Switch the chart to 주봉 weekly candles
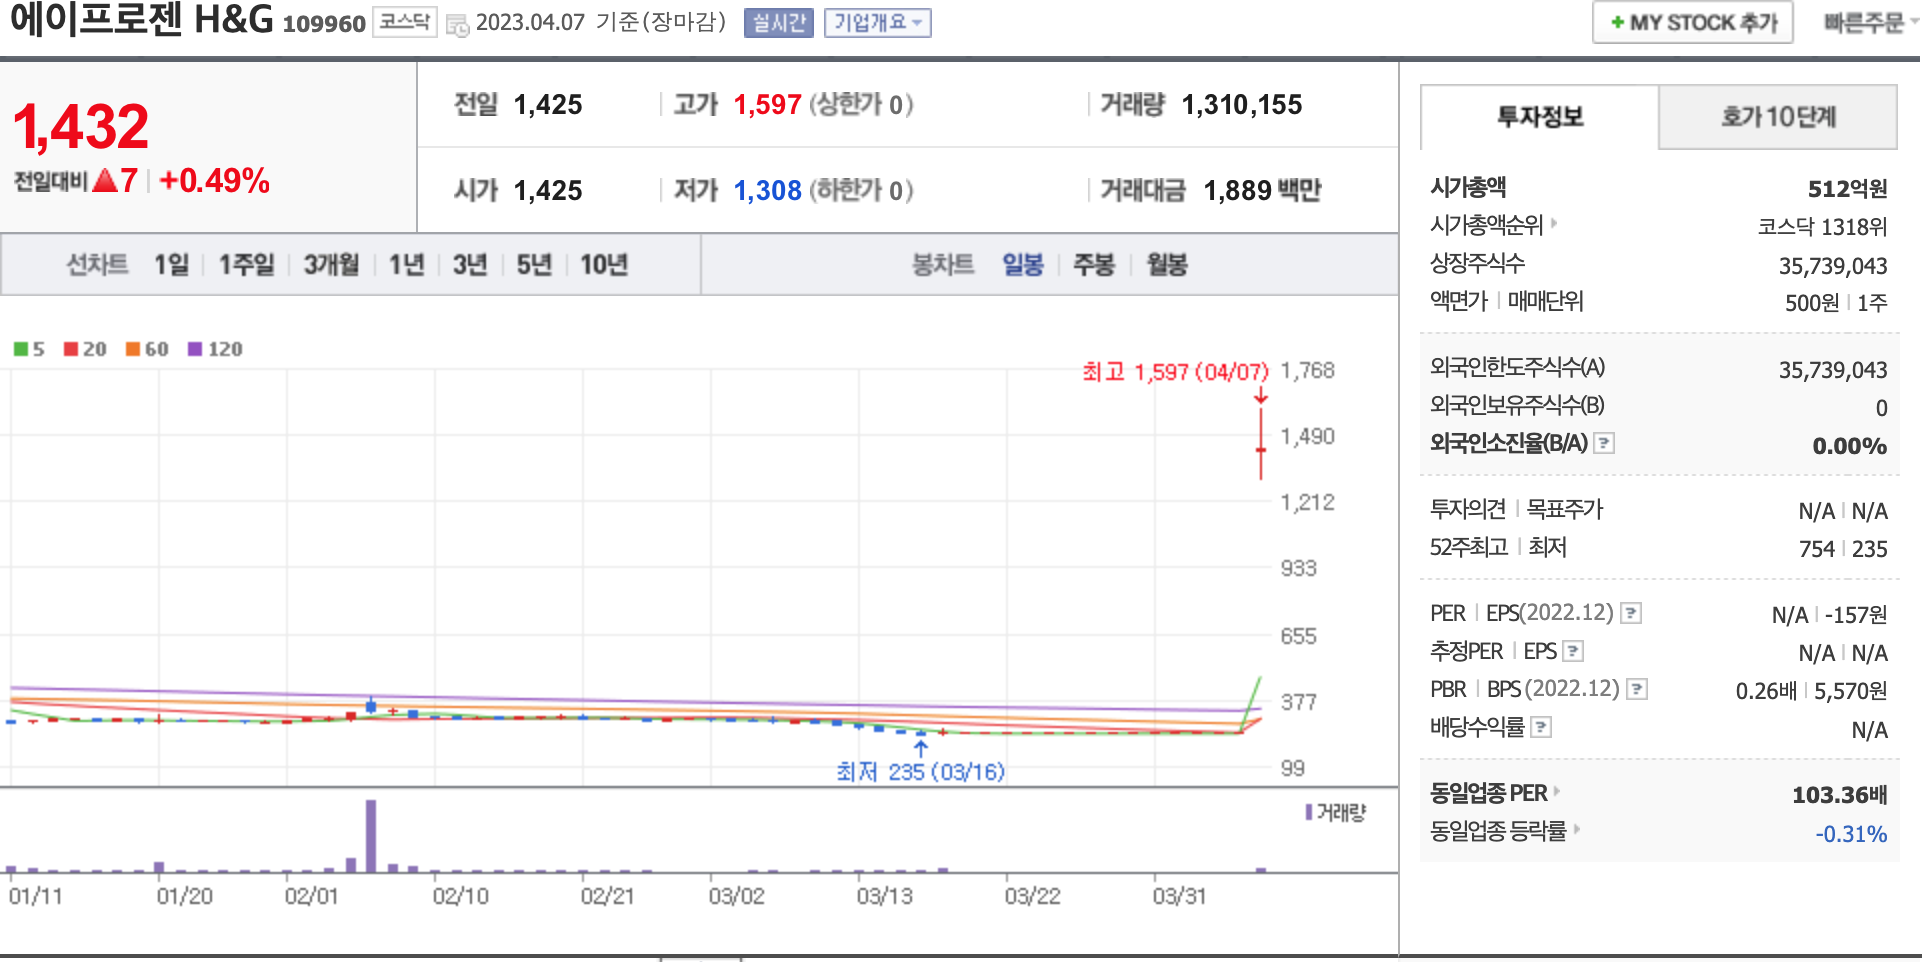Viewport: 1924px width, 962px height. tap(1093, 265)
